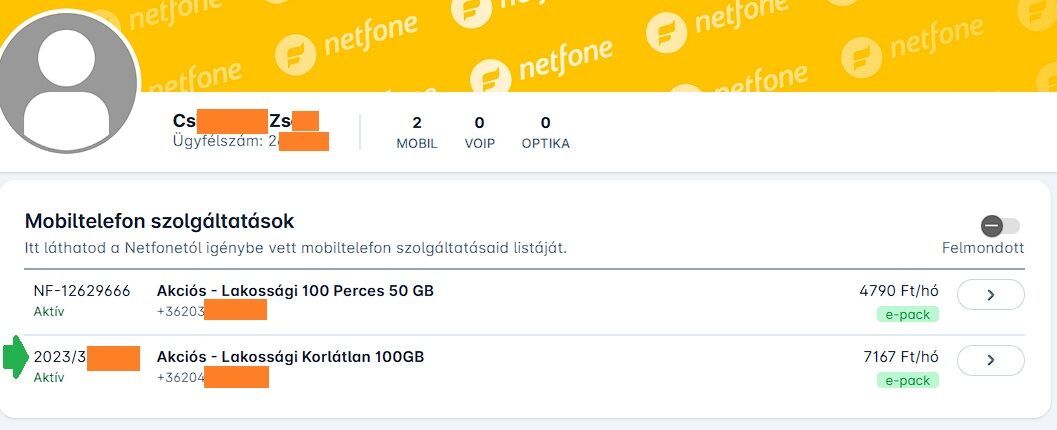
Task: Switch to the MOBIL services tab
Action: click(x=417, y=132)
